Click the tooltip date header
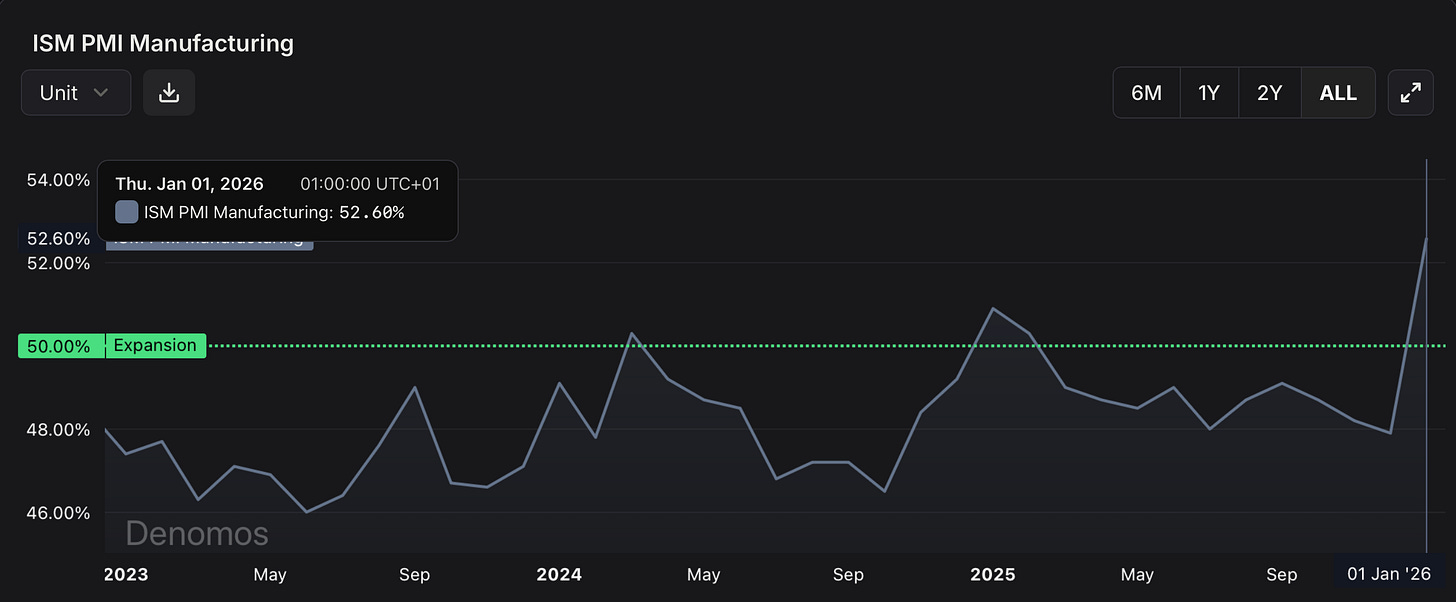 point(189,183)
